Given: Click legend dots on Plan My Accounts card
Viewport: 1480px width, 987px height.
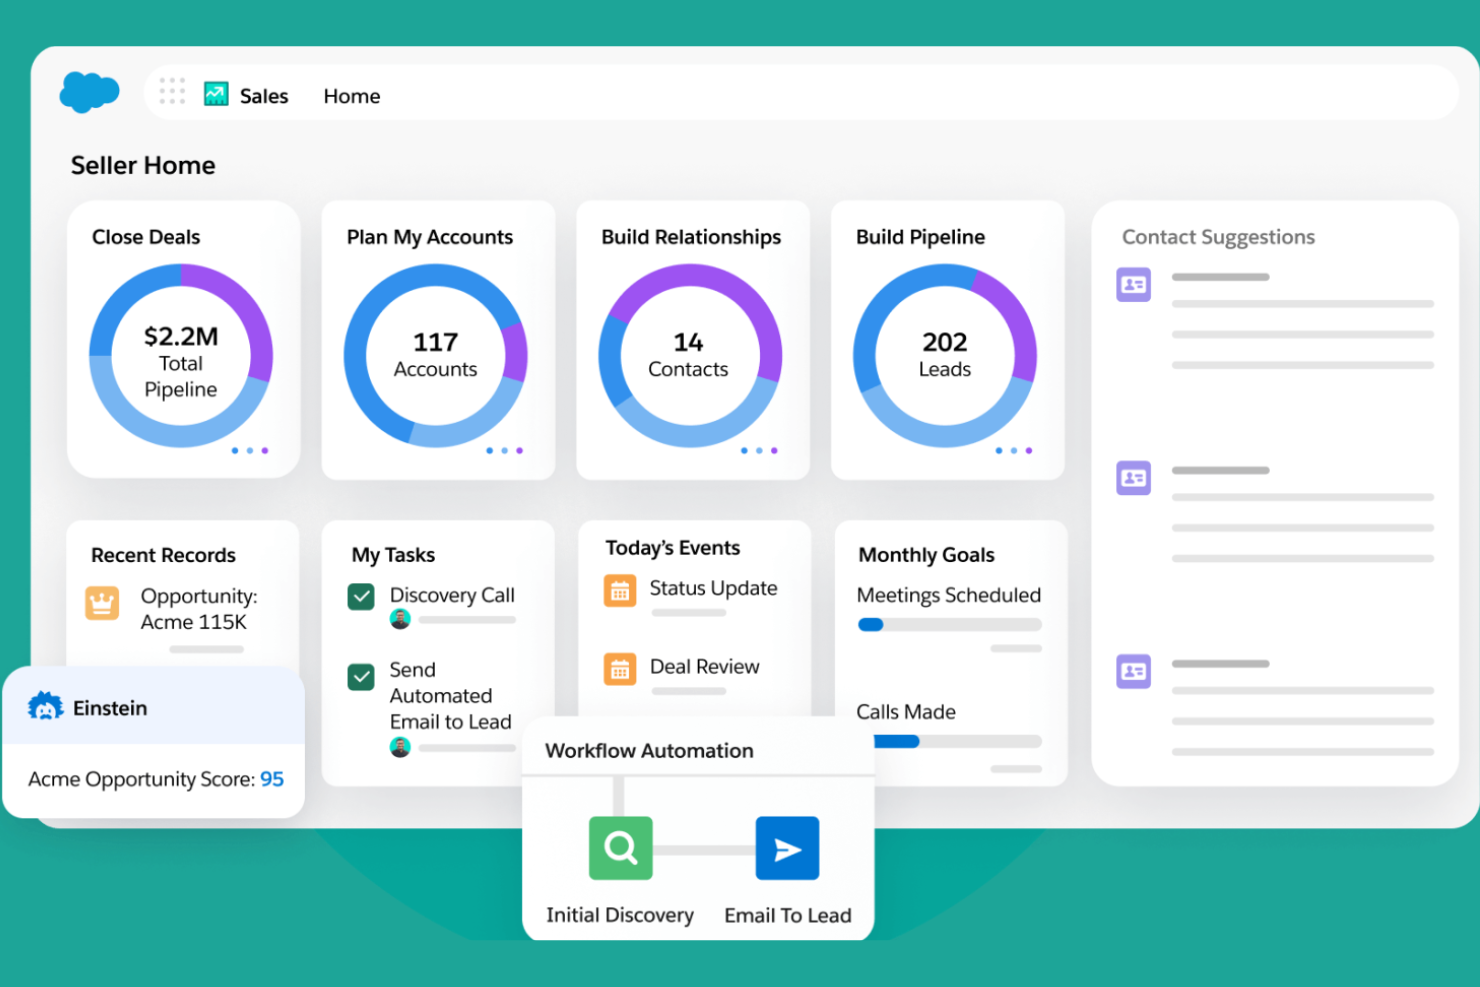Looking at the screenshot, I should tap(504, 451).
